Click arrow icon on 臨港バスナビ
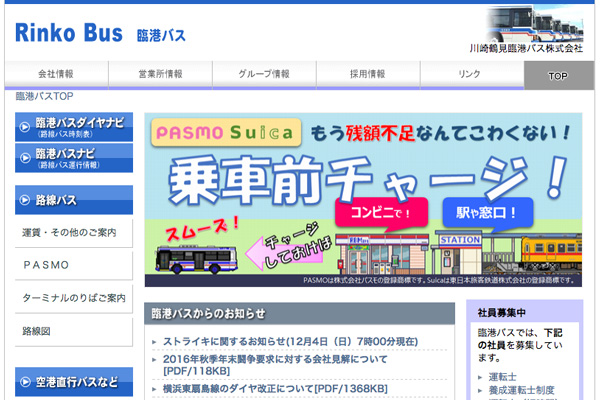 tap(25, 158)
